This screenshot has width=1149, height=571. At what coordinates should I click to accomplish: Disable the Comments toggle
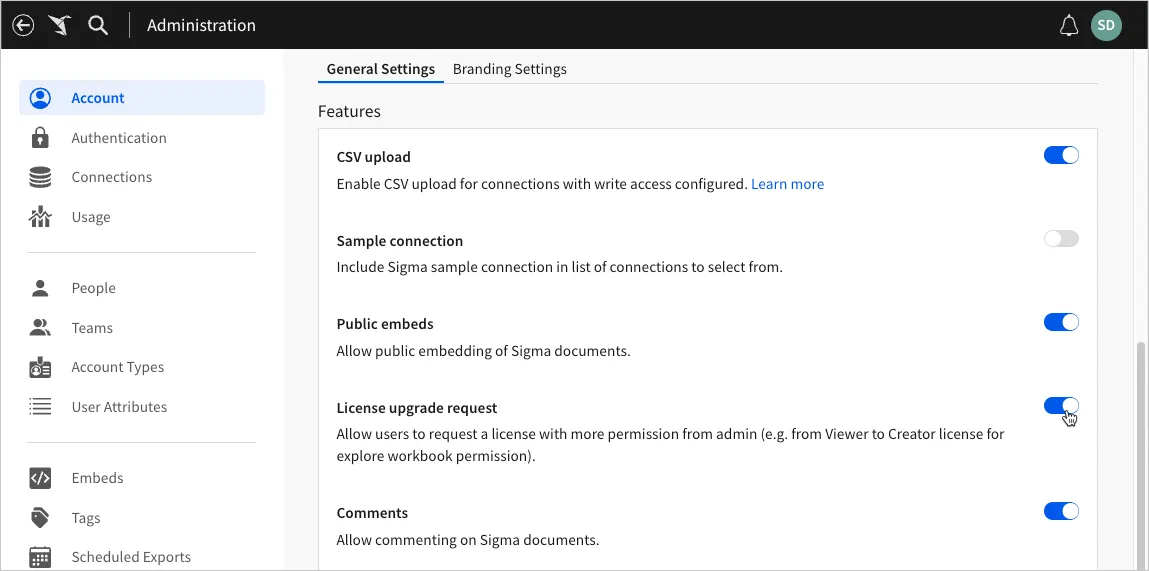tap(1061, 511)
